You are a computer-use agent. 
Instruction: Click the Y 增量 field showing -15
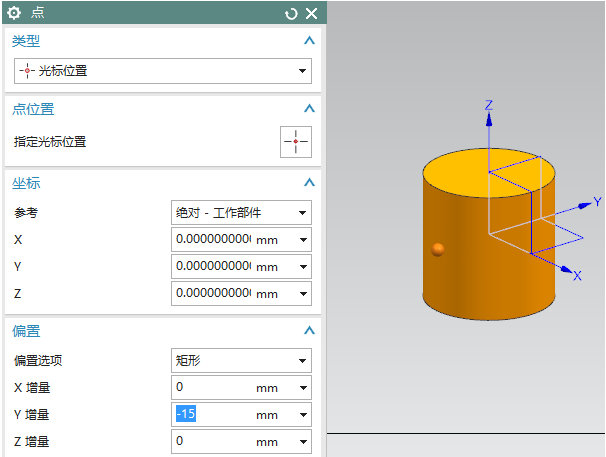pos(213,414)
